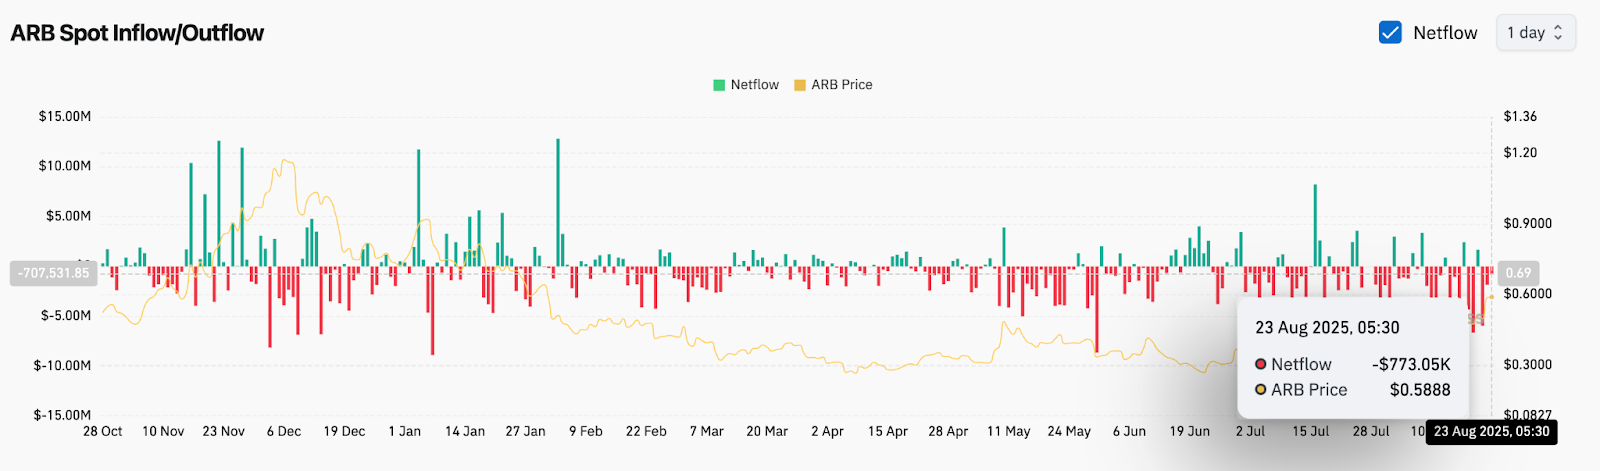The image size is (1600, 471).
Task: Click the 0.69 right axis price marker
Action: pos(1518,273)
